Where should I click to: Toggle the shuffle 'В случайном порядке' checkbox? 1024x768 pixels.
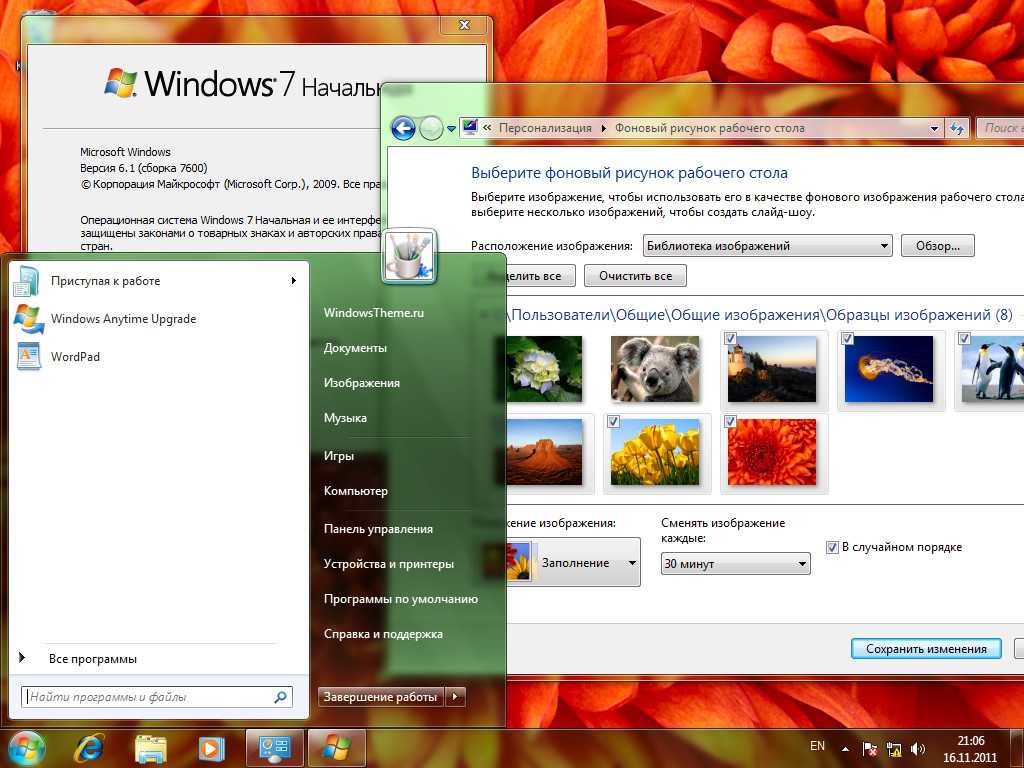tap(832, 547)
